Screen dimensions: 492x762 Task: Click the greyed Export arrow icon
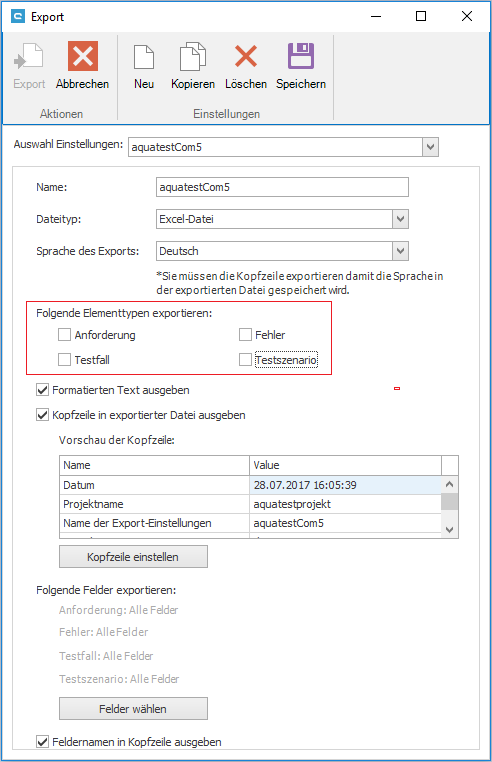(29, 56)
